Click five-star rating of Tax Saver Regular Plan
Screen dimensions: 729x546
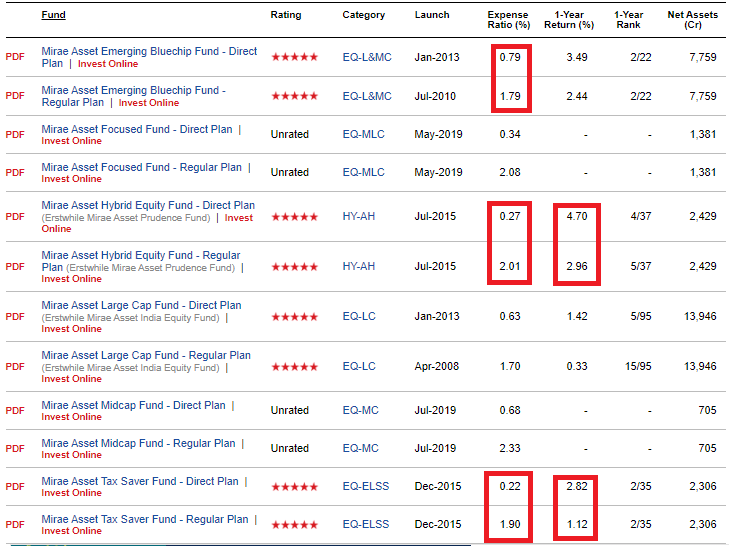294,526
